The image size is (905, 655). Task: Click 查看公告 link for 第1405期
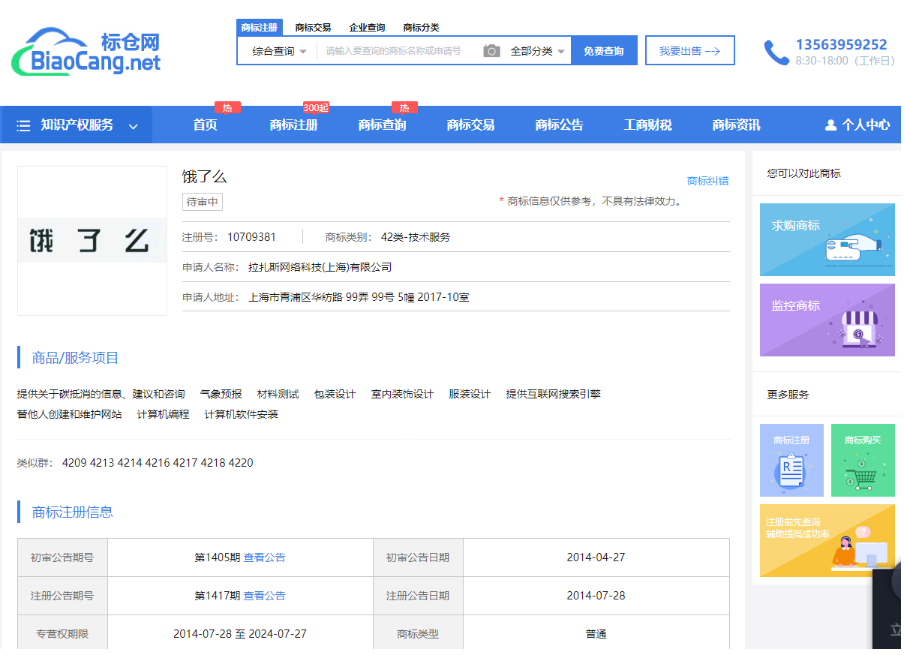coord(264,557)
